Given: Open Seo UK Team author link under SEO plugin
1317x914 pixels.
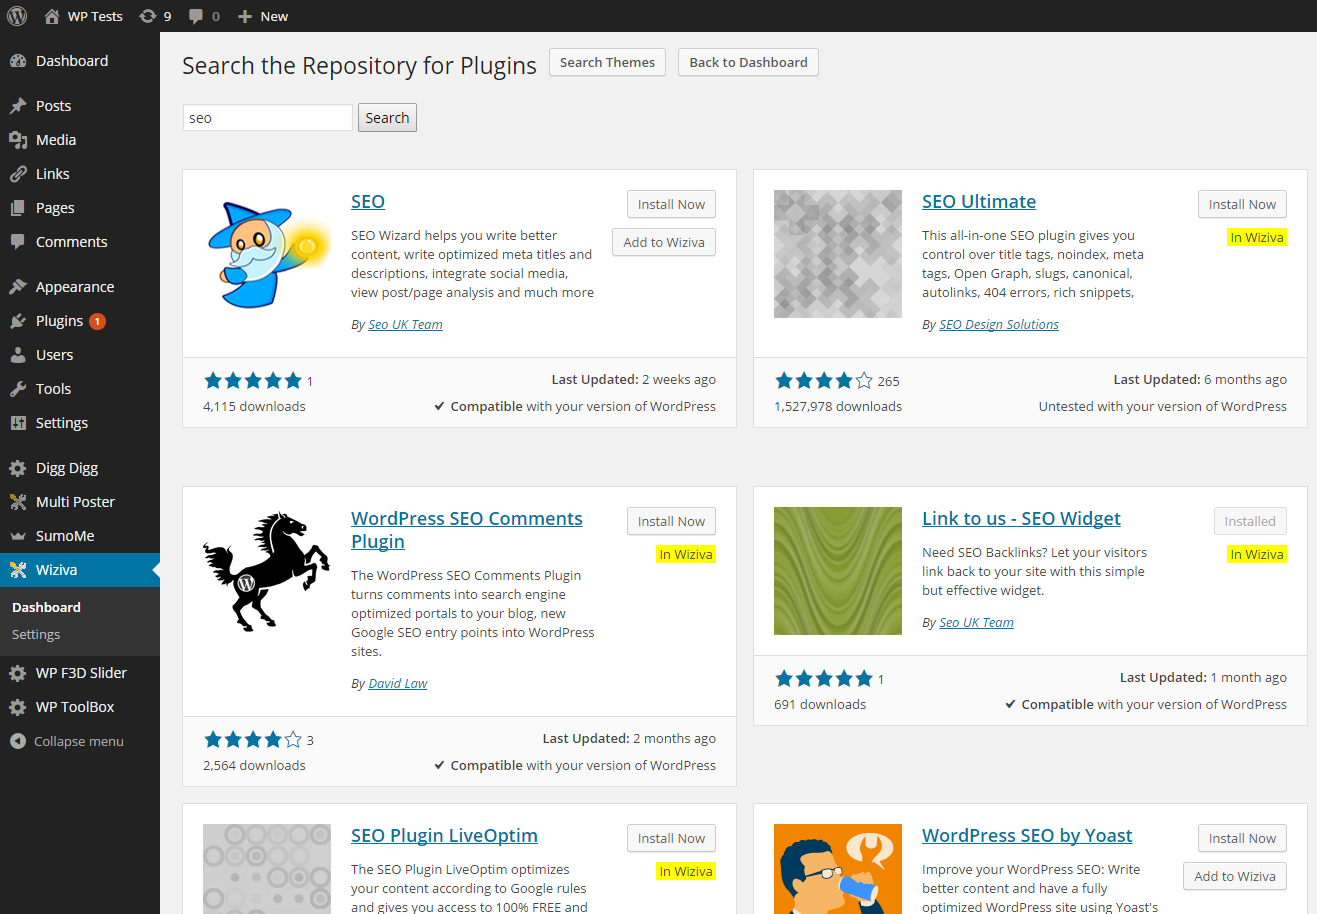Looking at the screenshot, I should click(x=405, y=324).
